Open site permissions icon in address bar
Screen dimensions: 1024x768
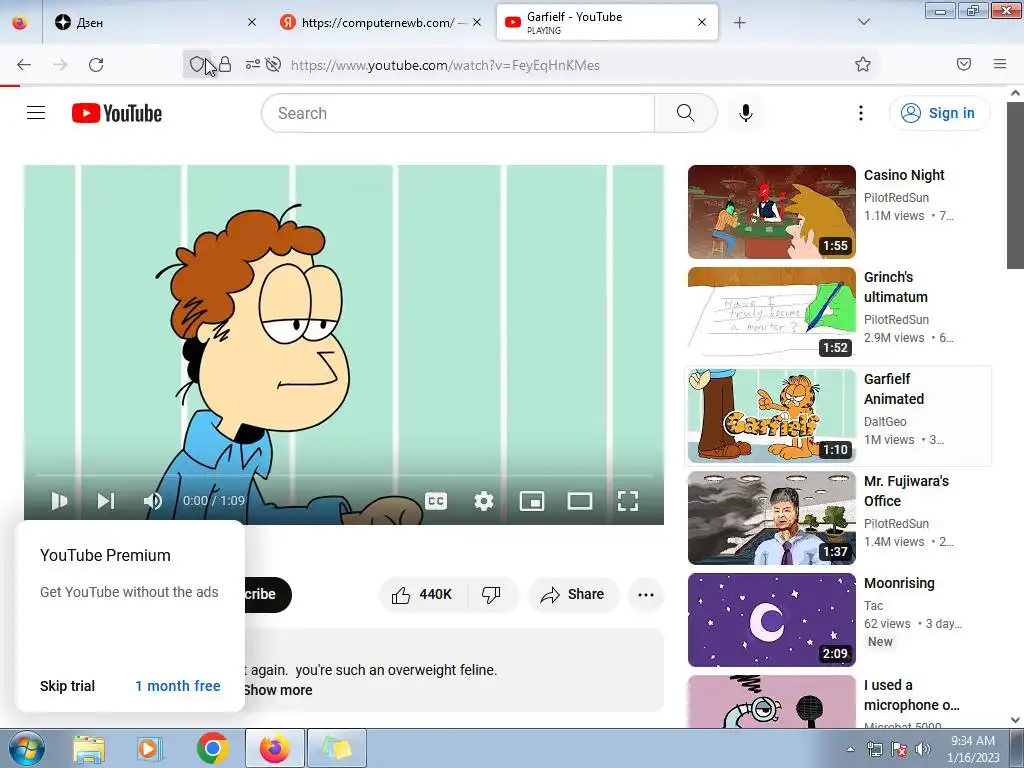click(x=252, y=64)
